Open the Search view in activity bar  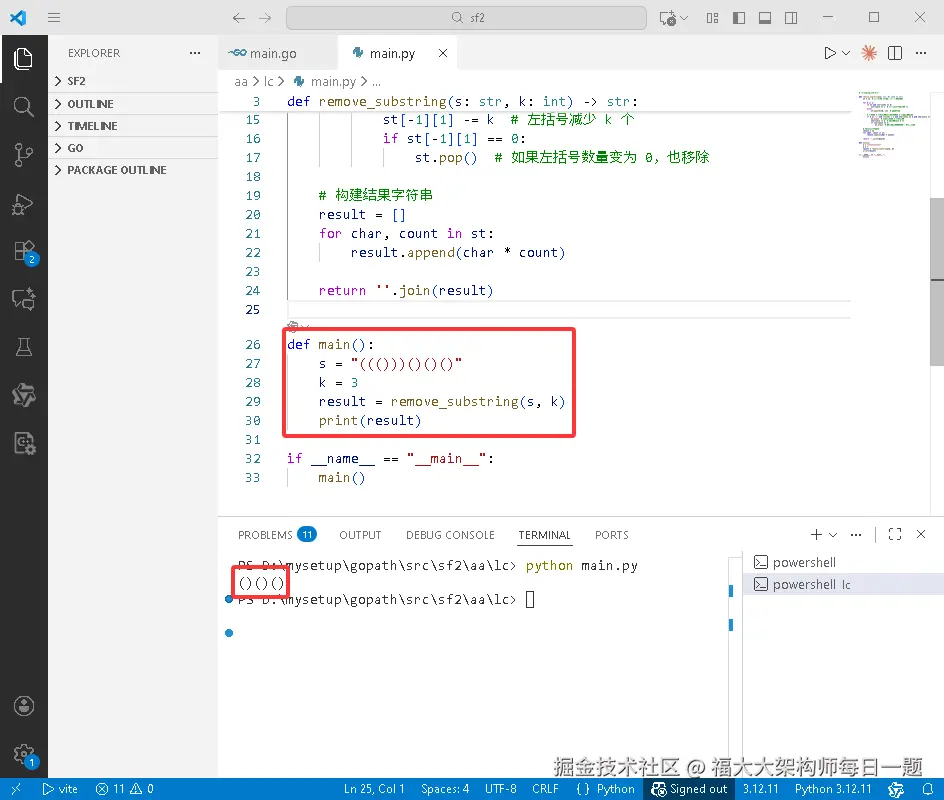point(23,107)
